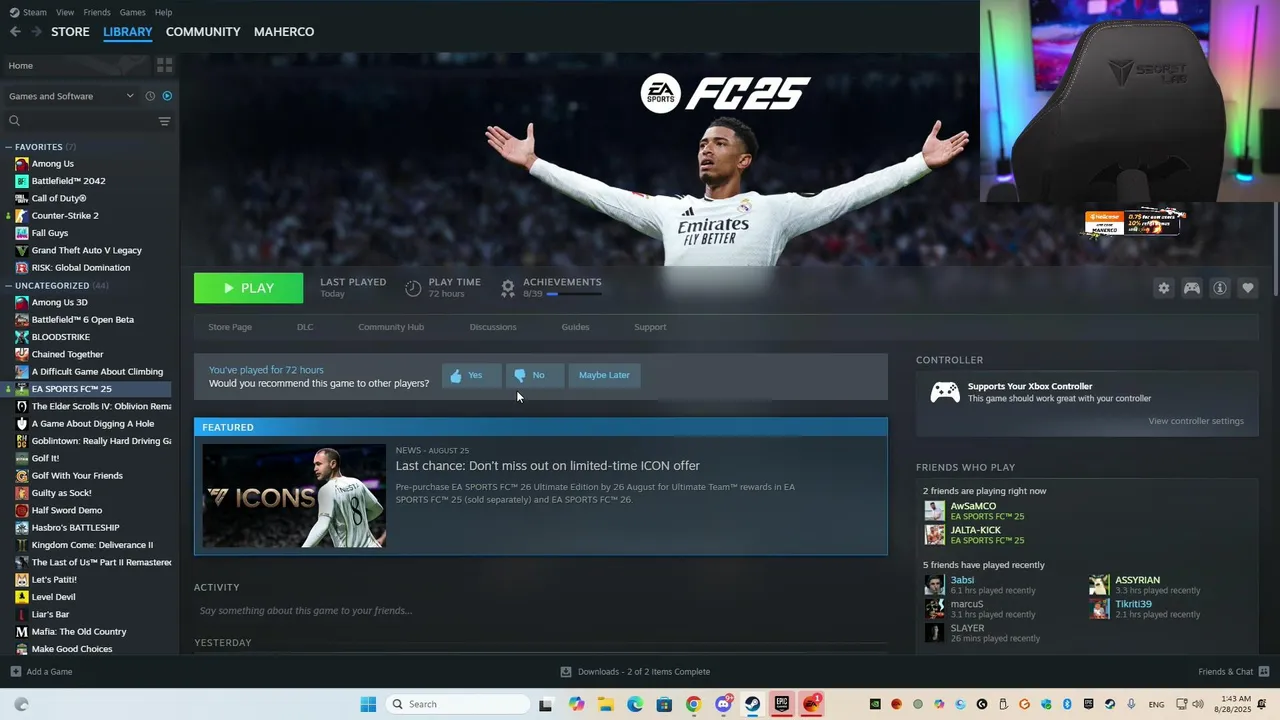The width and height of the screenshot is (1280, 720).
Task: Open the Store Page link
Action: pos(230,327)
